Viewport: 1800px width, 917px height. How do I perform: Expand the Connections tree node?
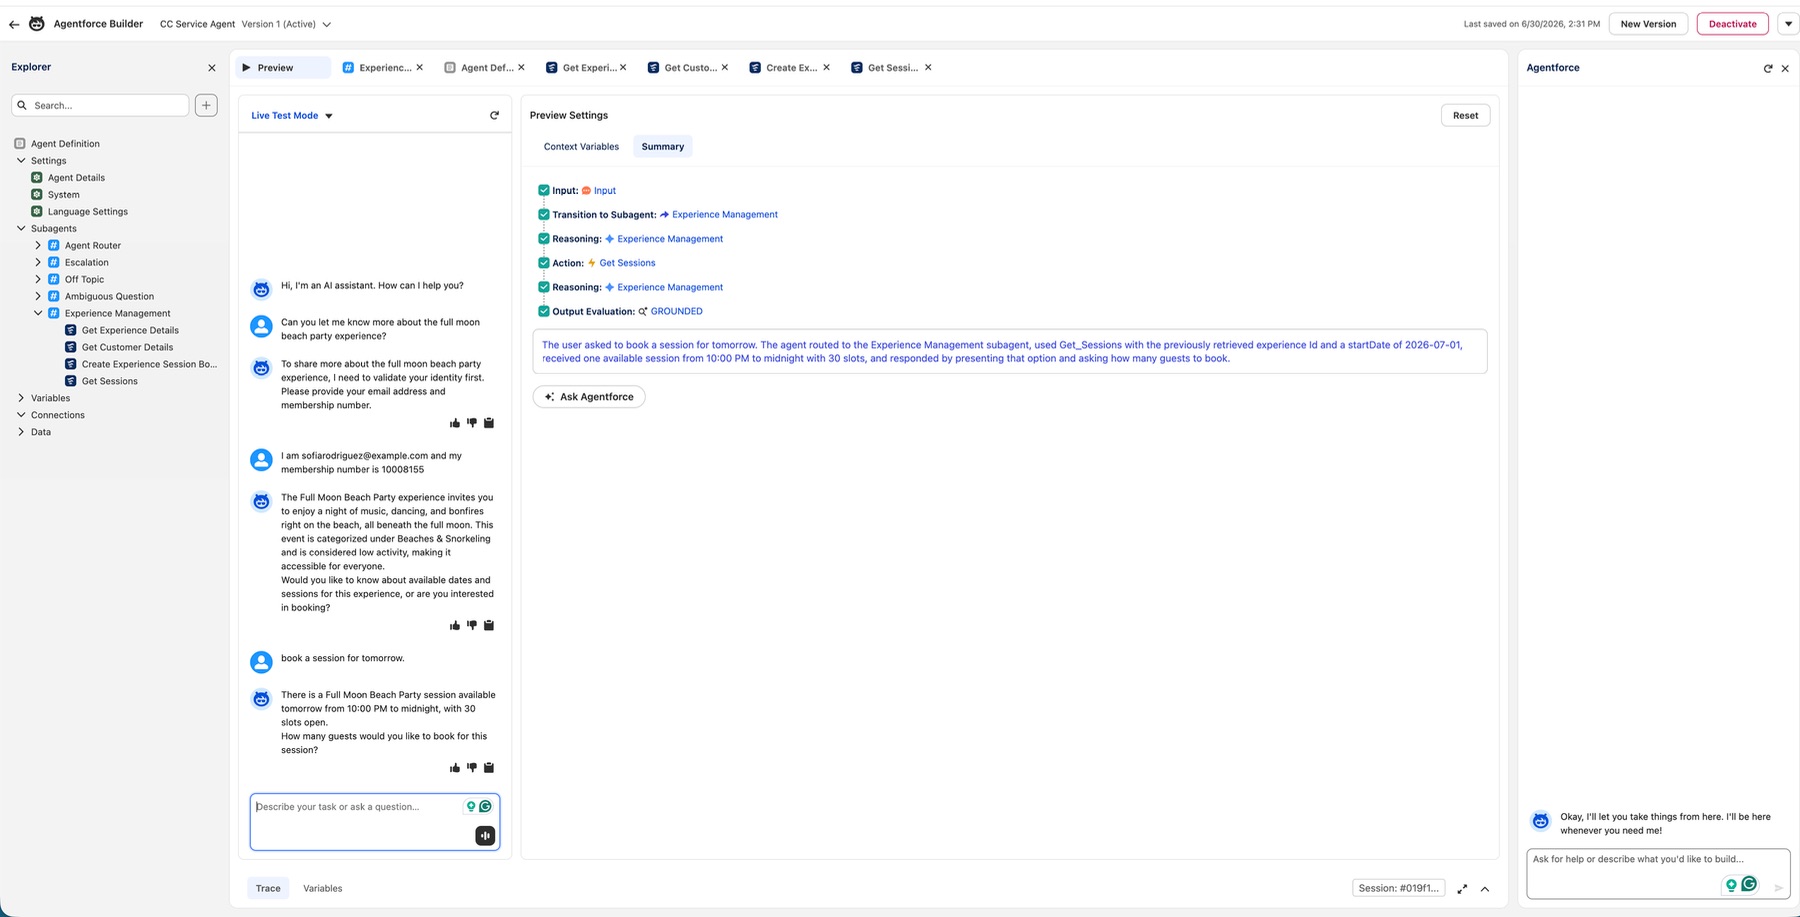coord(20,415)
